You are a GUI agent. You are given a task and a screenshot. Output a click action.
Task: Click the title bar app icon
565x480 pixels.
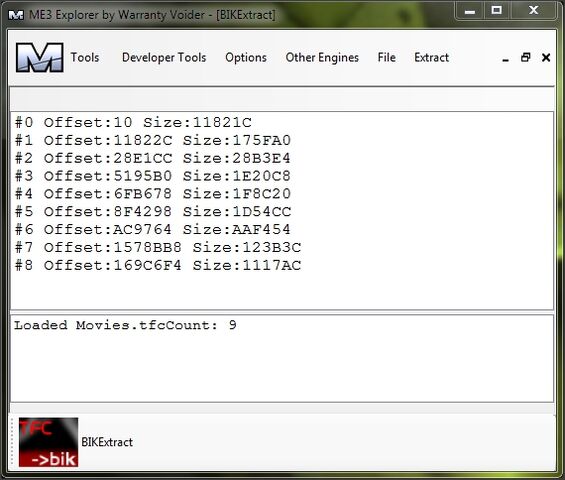click(x=16, y=15)
